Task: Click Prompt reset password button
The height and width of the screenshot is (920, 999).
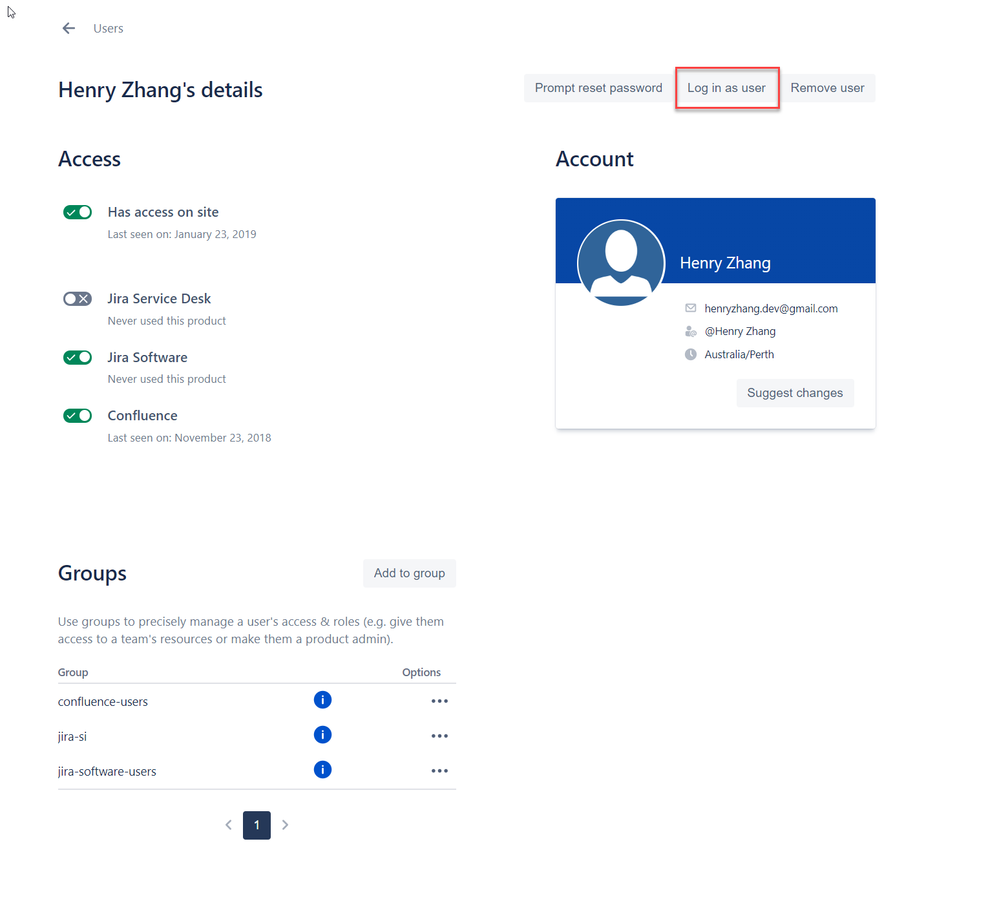Action: [598, 88]
